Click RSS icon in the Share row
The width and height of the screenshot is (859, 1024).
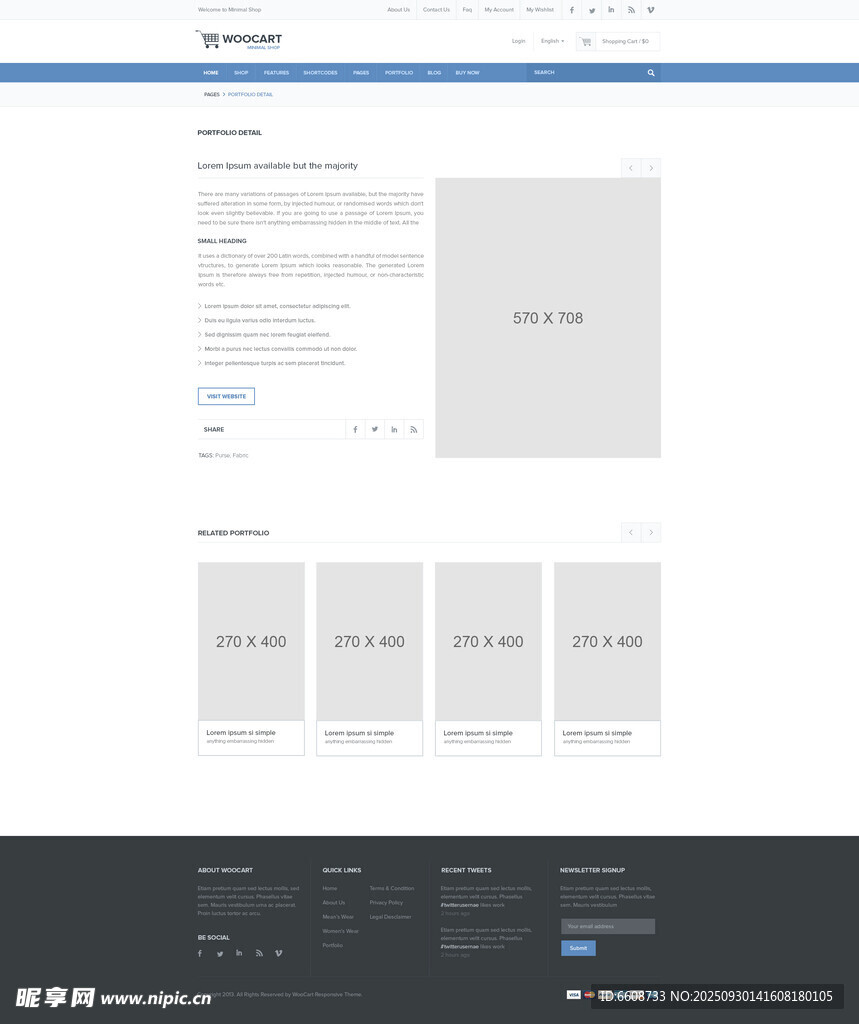[x=413, y=429]
